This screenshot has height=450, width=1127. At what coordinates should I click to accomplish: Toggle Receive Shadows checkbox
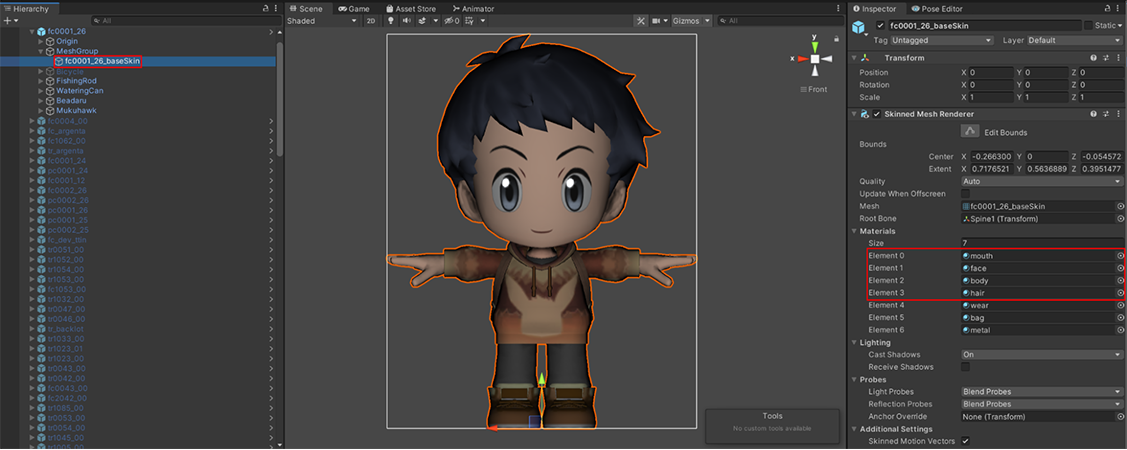point(965,367)
